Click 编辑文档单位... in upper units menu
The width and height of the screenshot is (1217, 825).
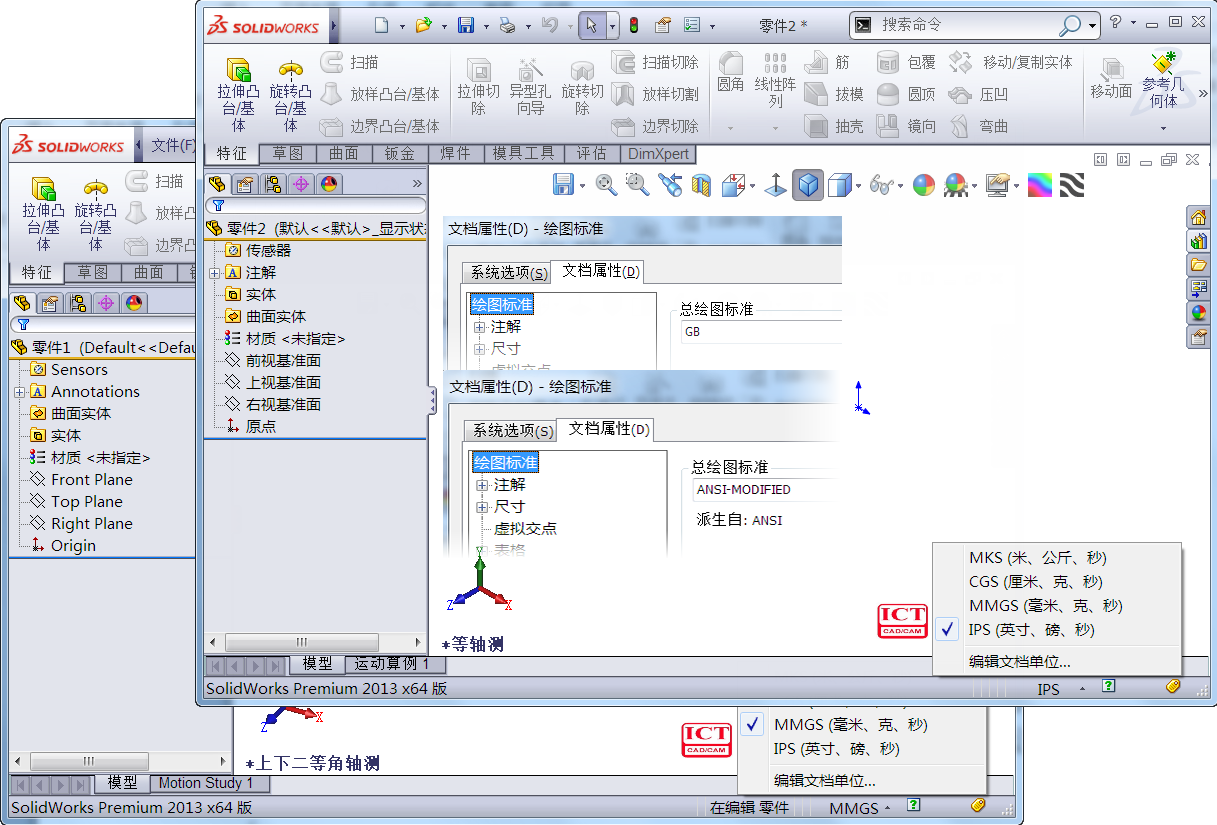click(1020, 661)
